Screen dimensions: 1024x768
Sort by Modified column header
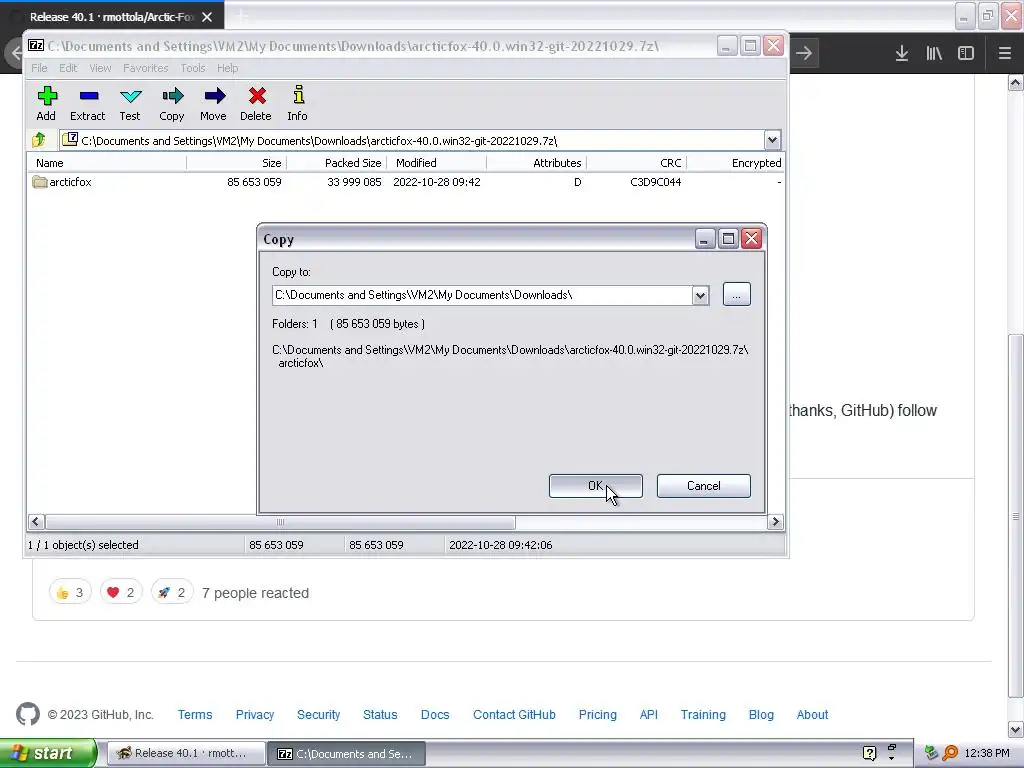click(x=436, y=163)
